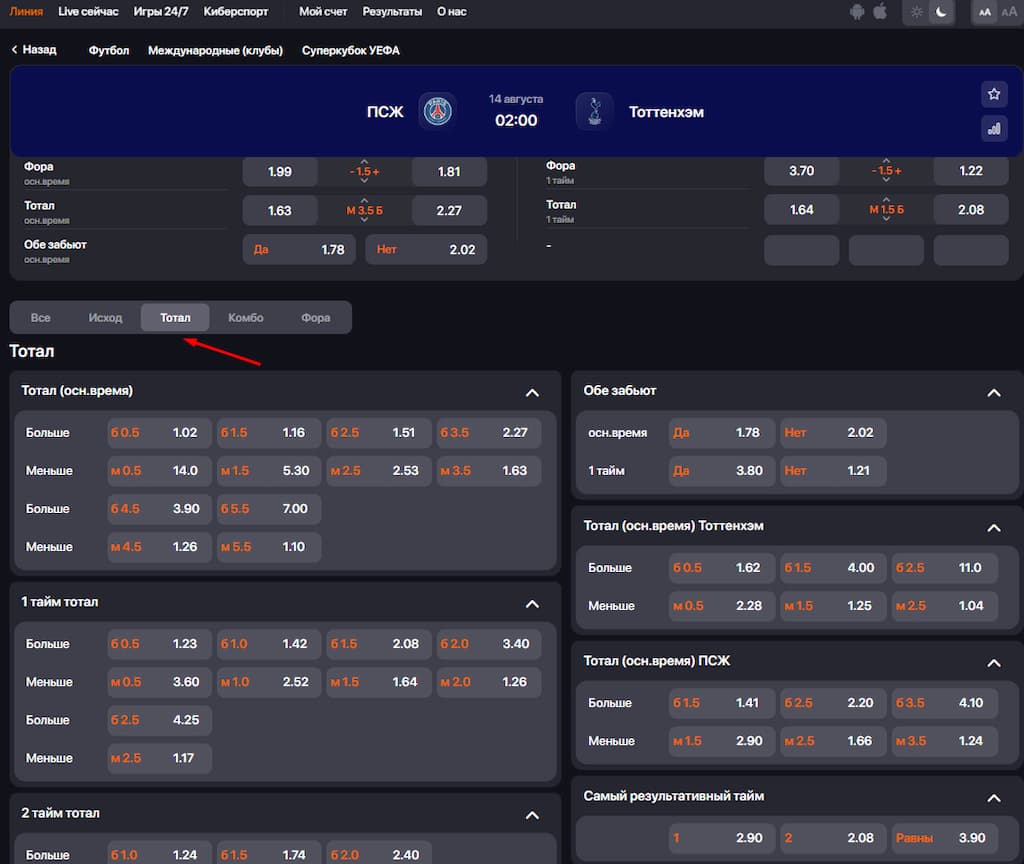Select Больше Б 0.5 at 1.02 main time
Viewport: 1024px width, 864px height.
click(159, 432)
